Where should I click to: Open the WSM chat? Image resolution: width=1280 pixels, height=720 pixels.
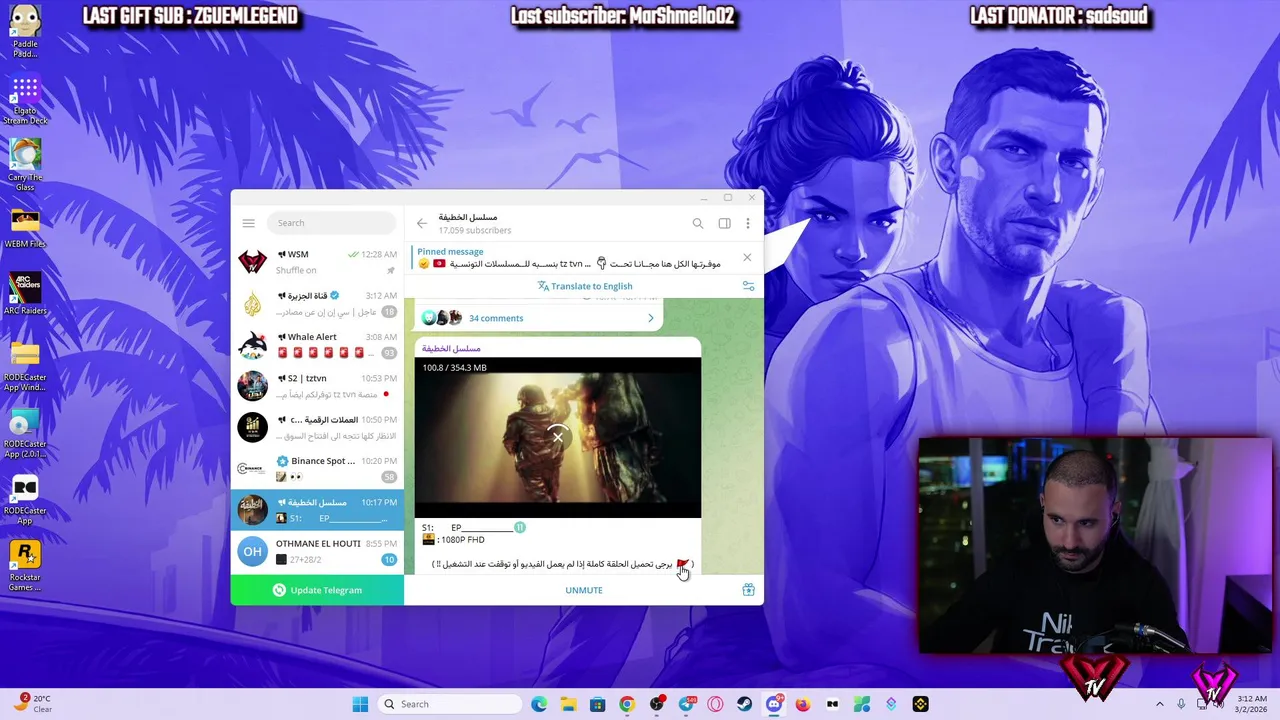click(x=317, y=262)
